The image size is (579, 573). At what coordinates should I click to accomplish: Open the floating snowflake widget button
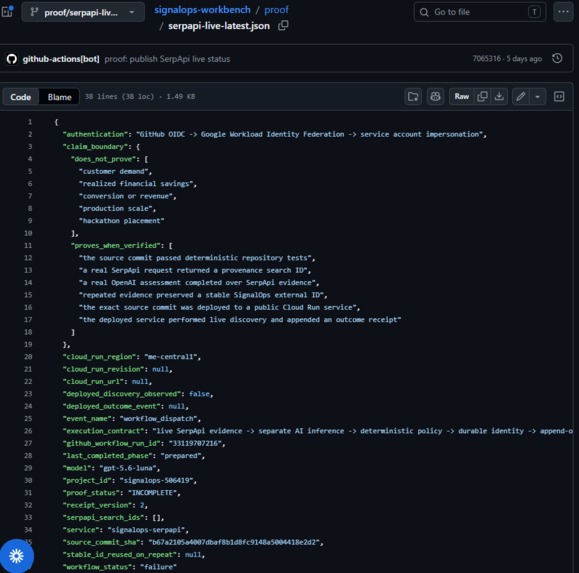click(x=16, y=556)
